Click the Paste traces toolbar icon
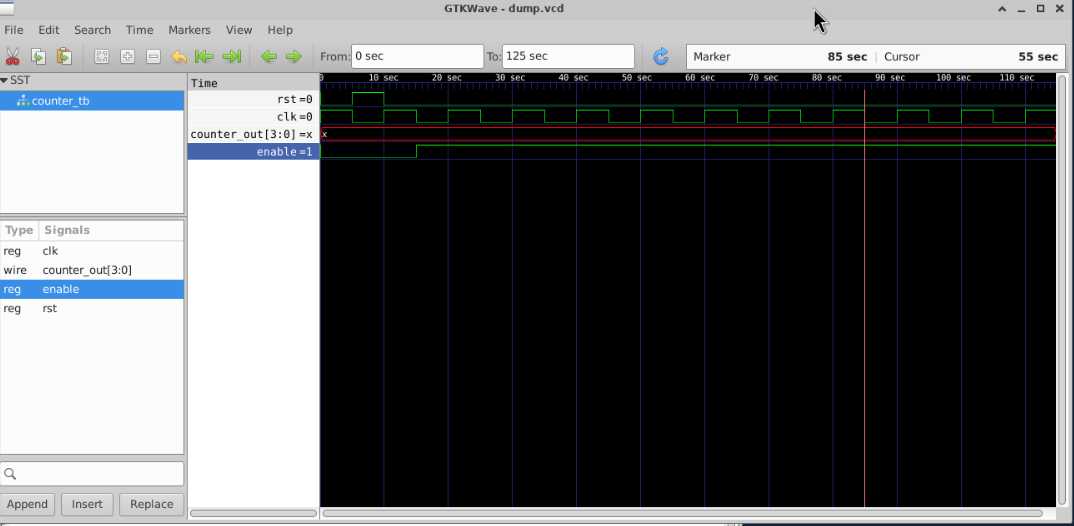This screenshot has width=1074, height=526. (63, 57)
